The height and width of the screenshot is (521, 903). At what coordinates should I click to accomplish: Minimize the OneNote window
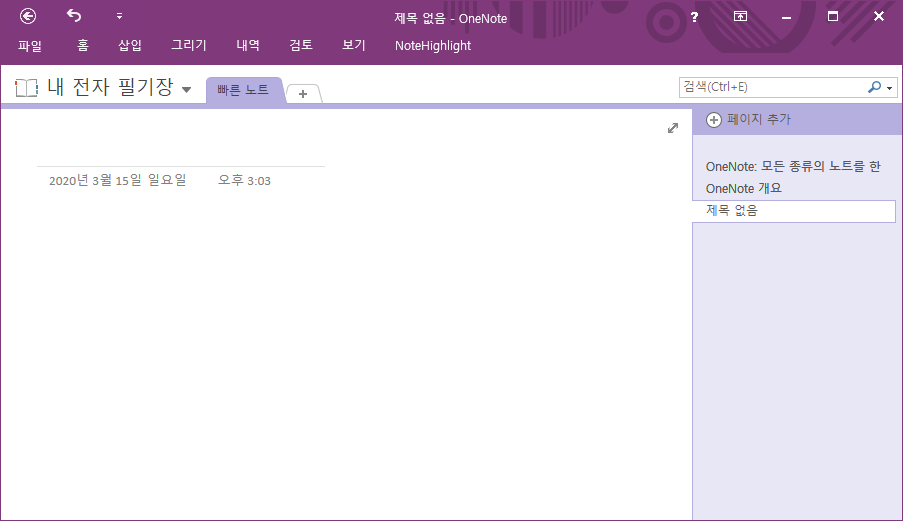tap(786, 17)
